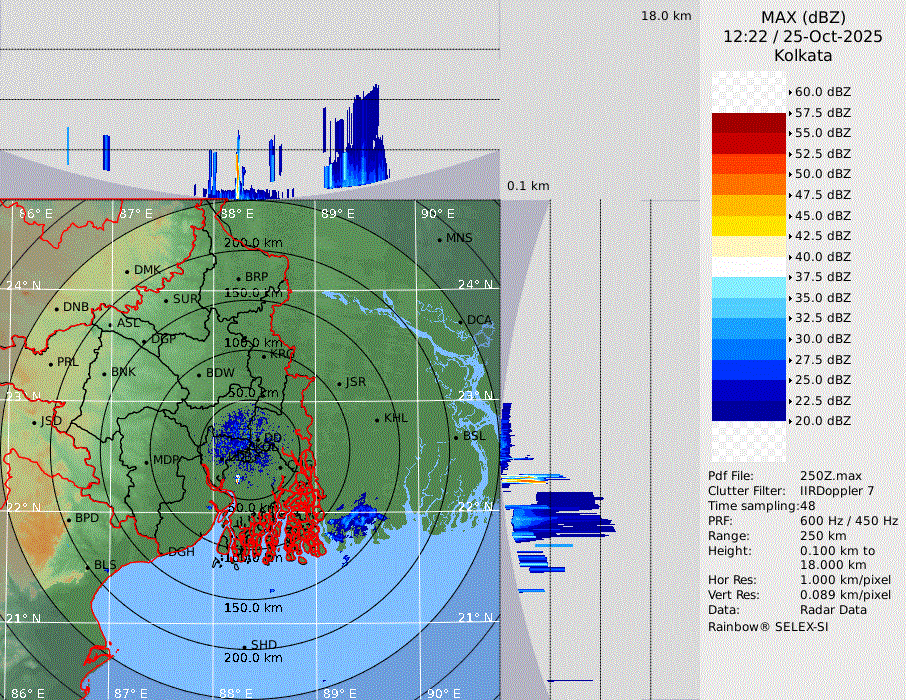Click the BPD station marker

[x=68, y=519]
